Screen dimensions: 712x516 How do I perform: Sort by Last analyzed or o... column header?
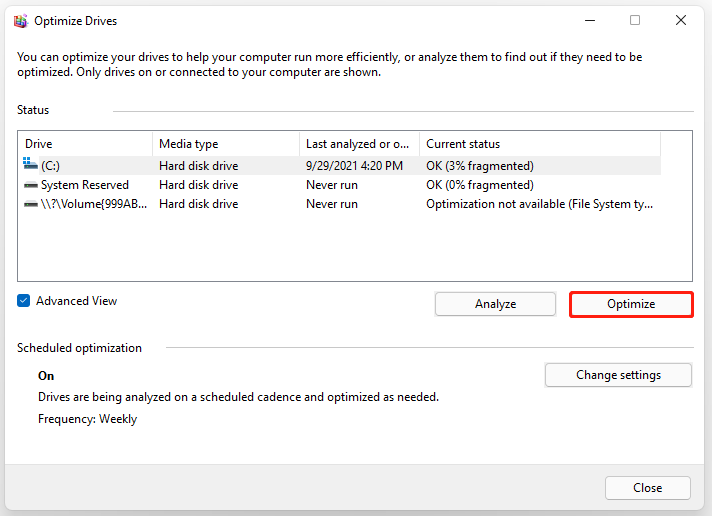360,144
